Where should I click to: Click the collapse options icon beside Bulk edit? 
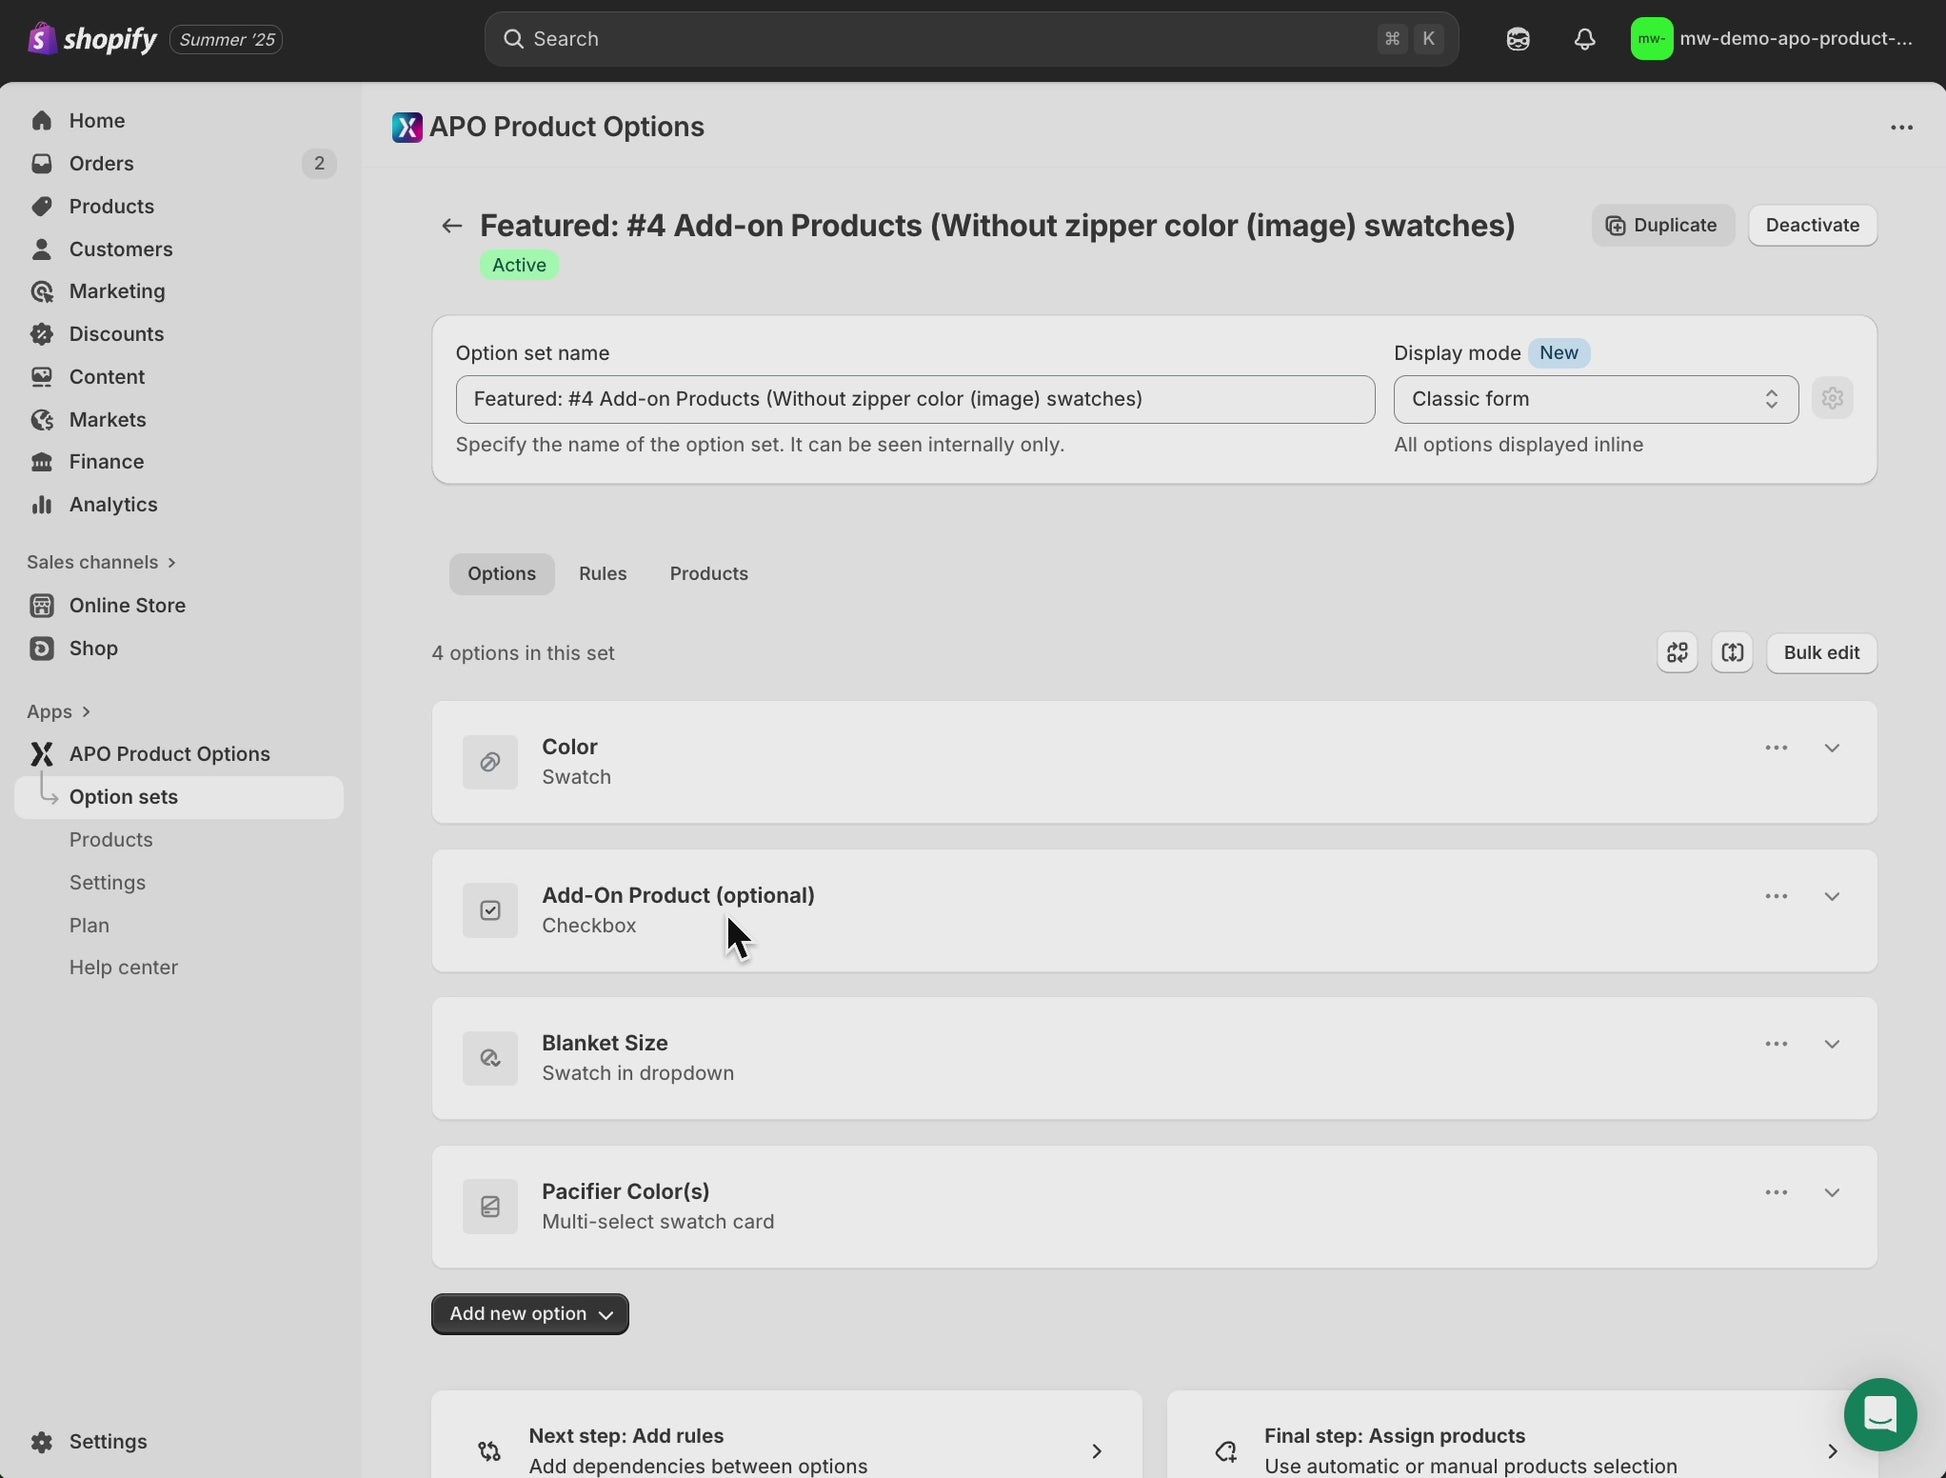1732,653
